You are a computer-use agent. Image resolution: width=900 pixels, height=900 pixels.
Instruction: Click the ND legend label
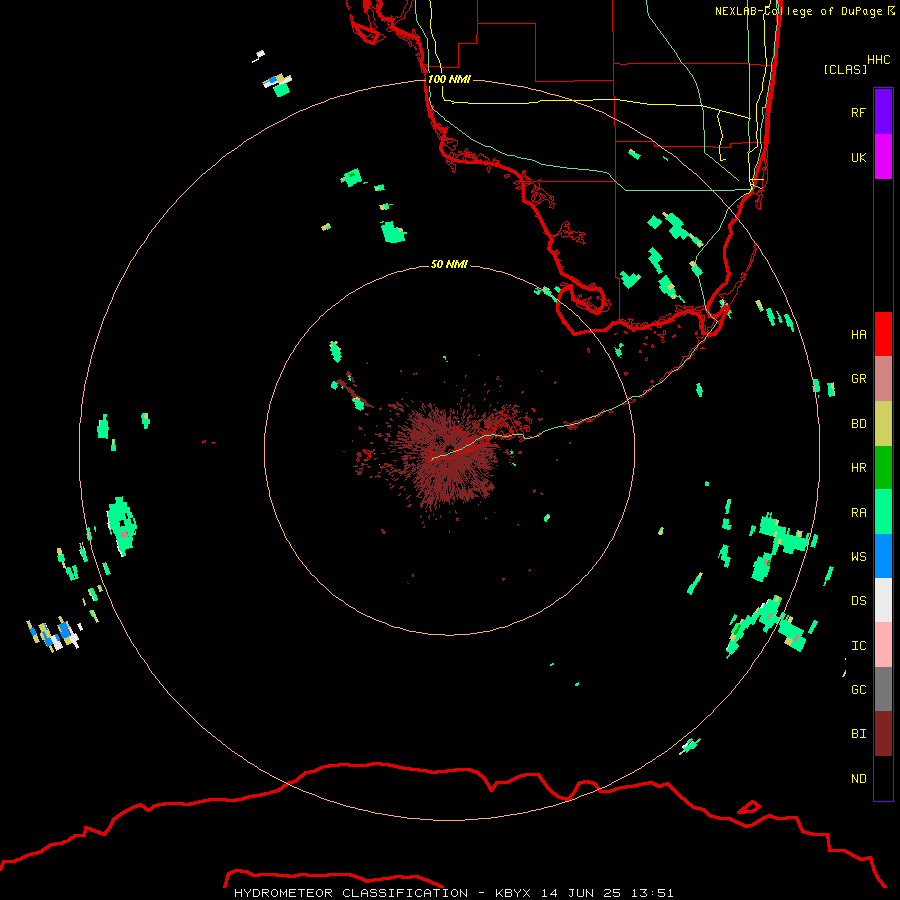click(858, 779)
